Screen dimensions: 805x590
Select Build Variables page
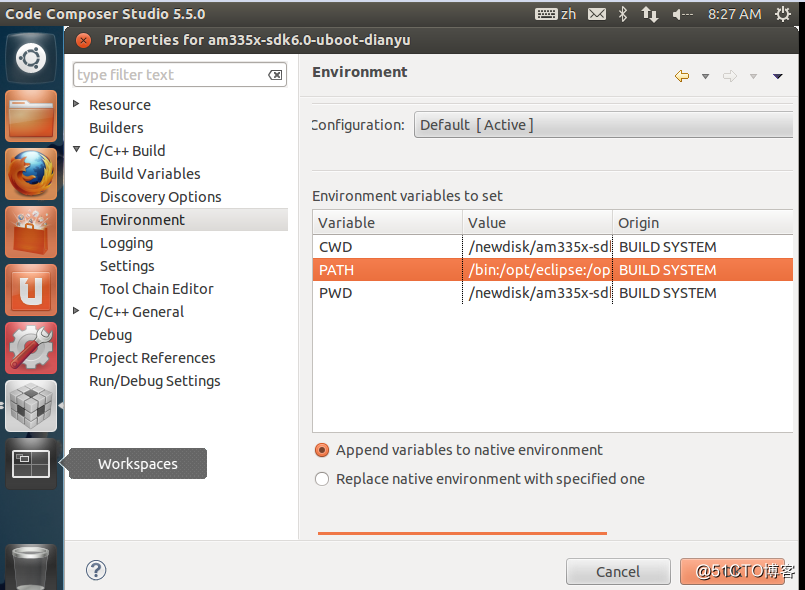point(150,174)
